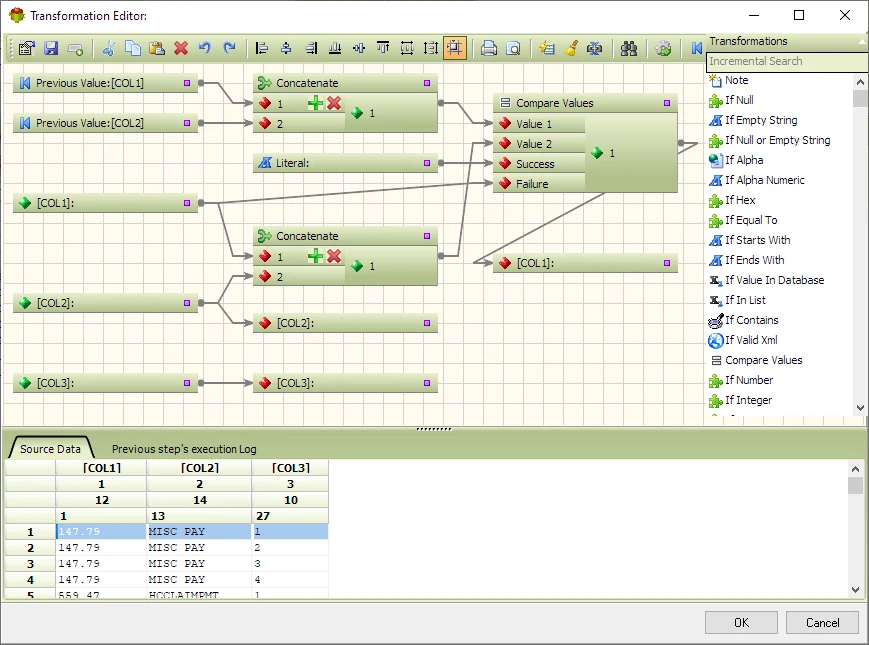Copy selection using the toolbar icon
Screen dimensions: 869x645
pyautogui.click(x=132, y=48)
